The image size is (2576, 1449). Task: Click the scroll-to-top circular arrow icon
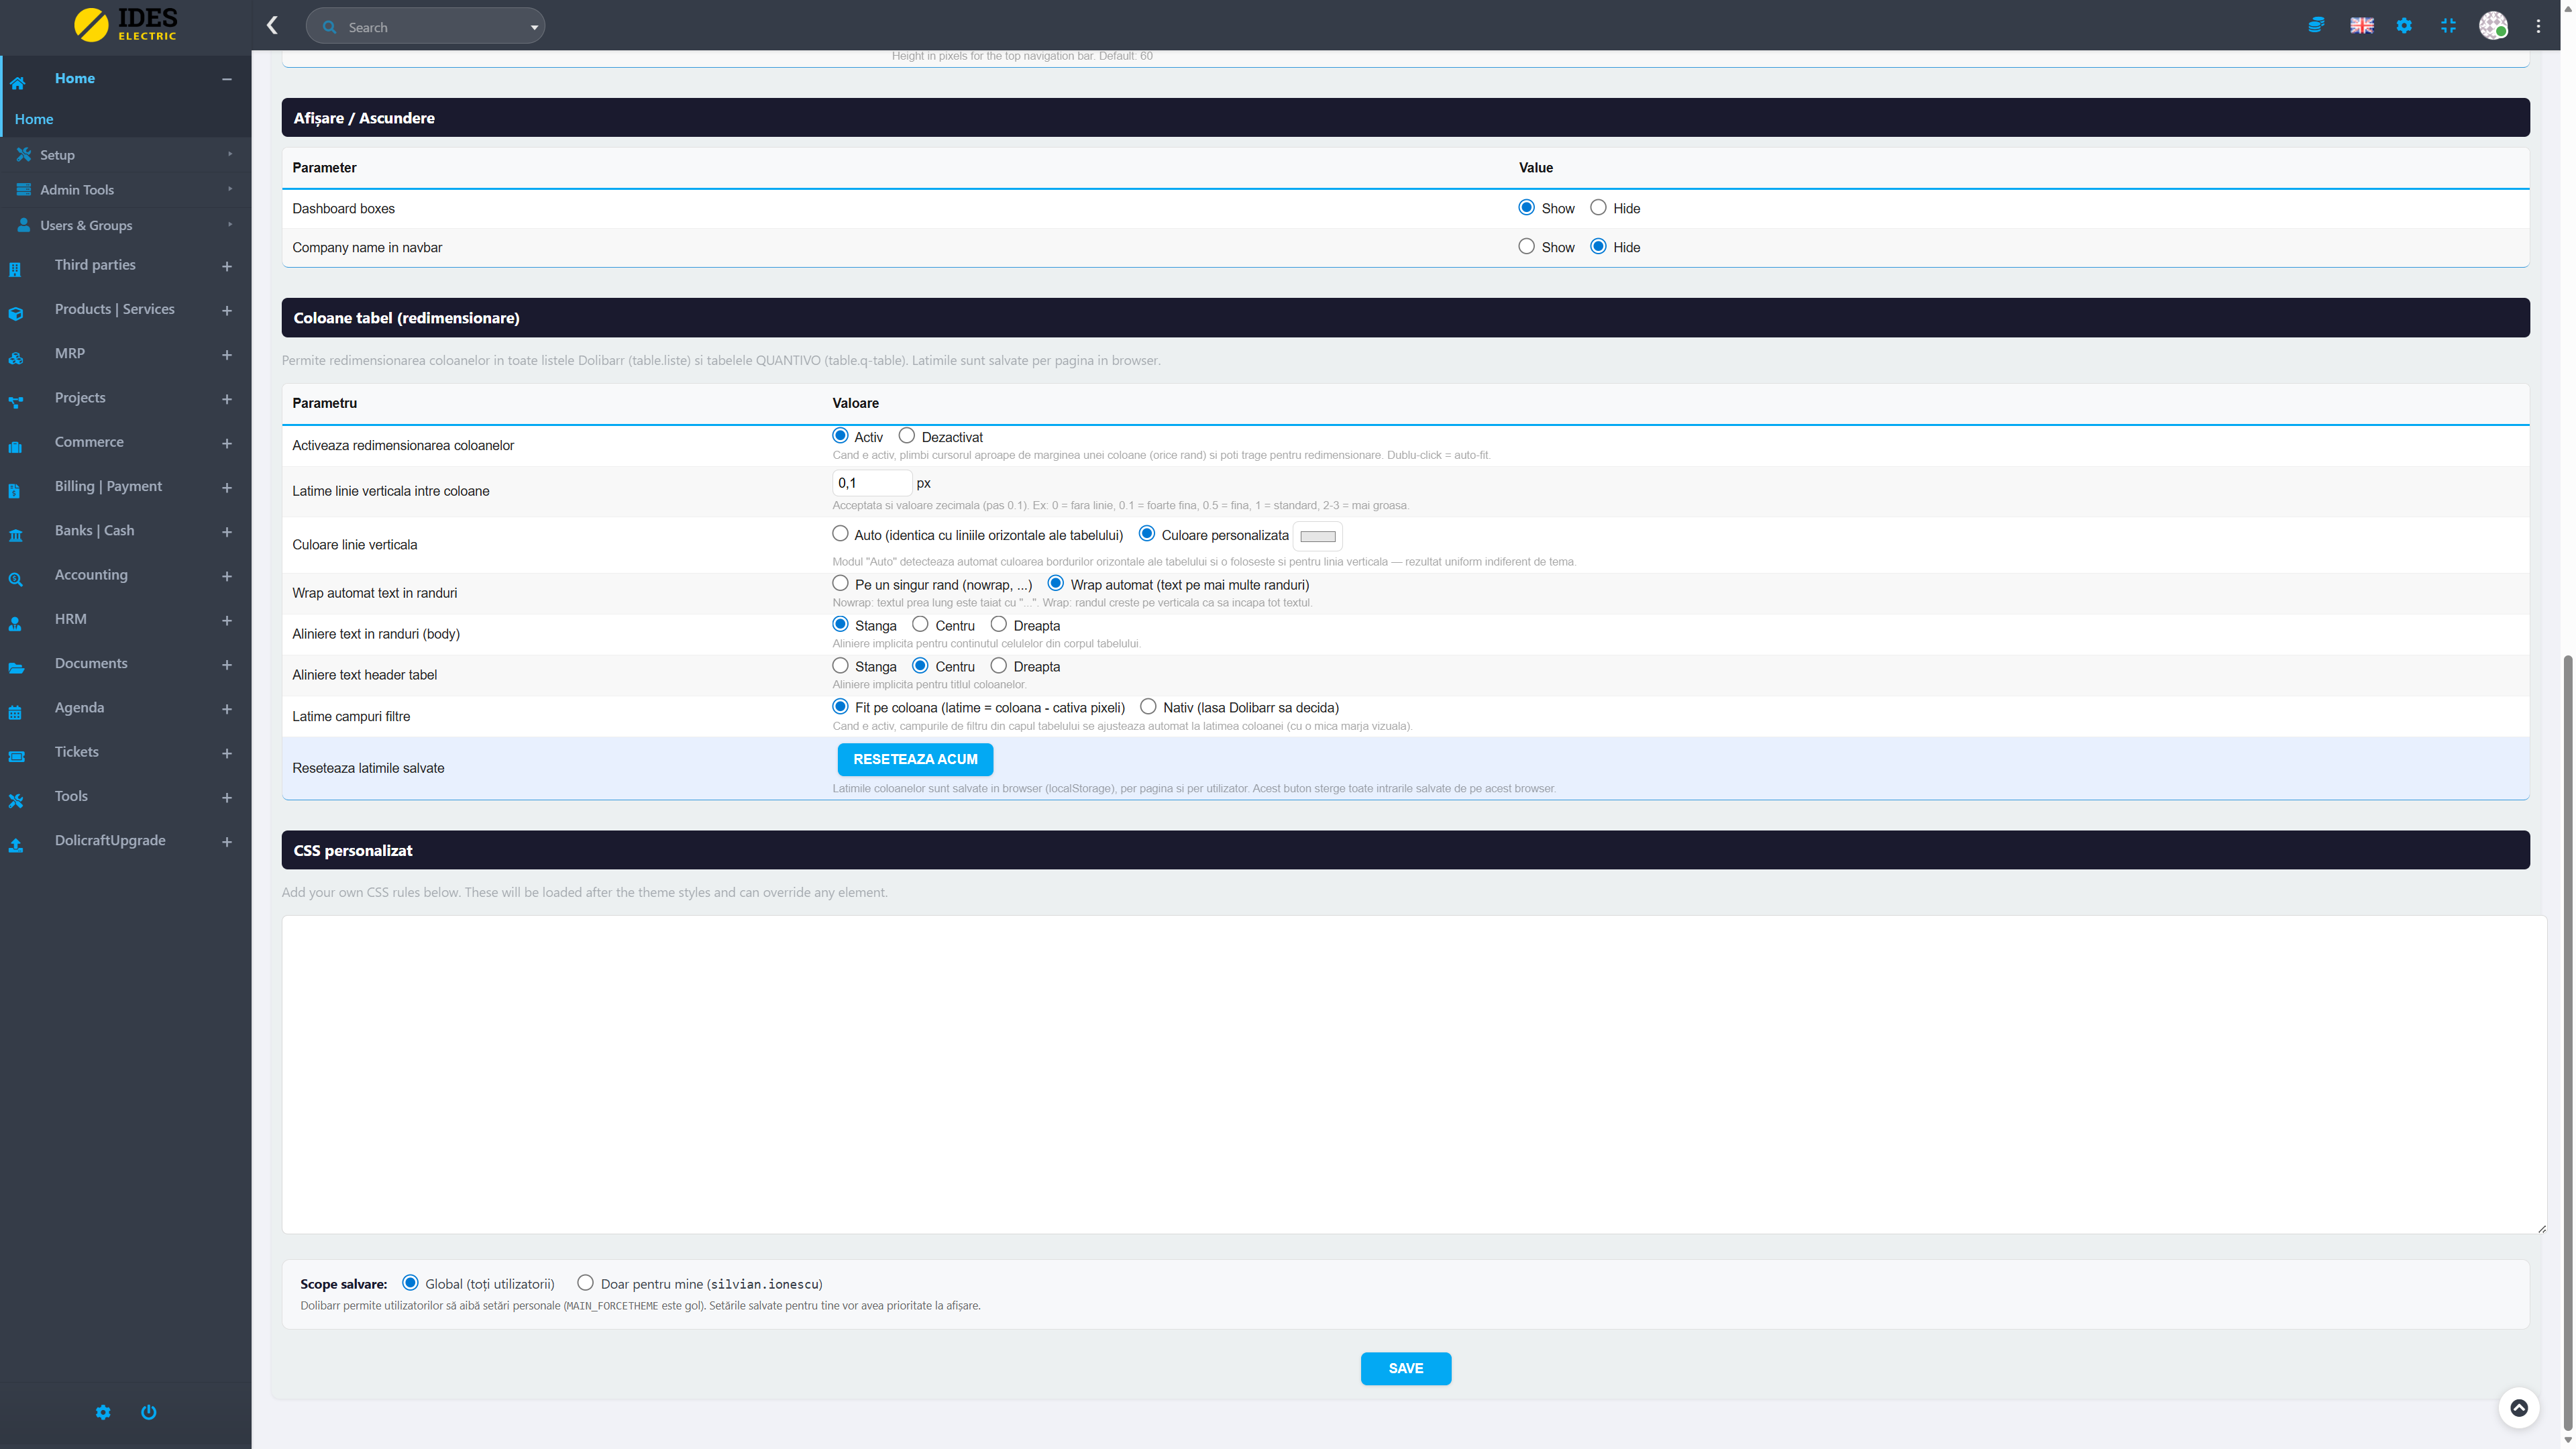coord(2519,1407)
